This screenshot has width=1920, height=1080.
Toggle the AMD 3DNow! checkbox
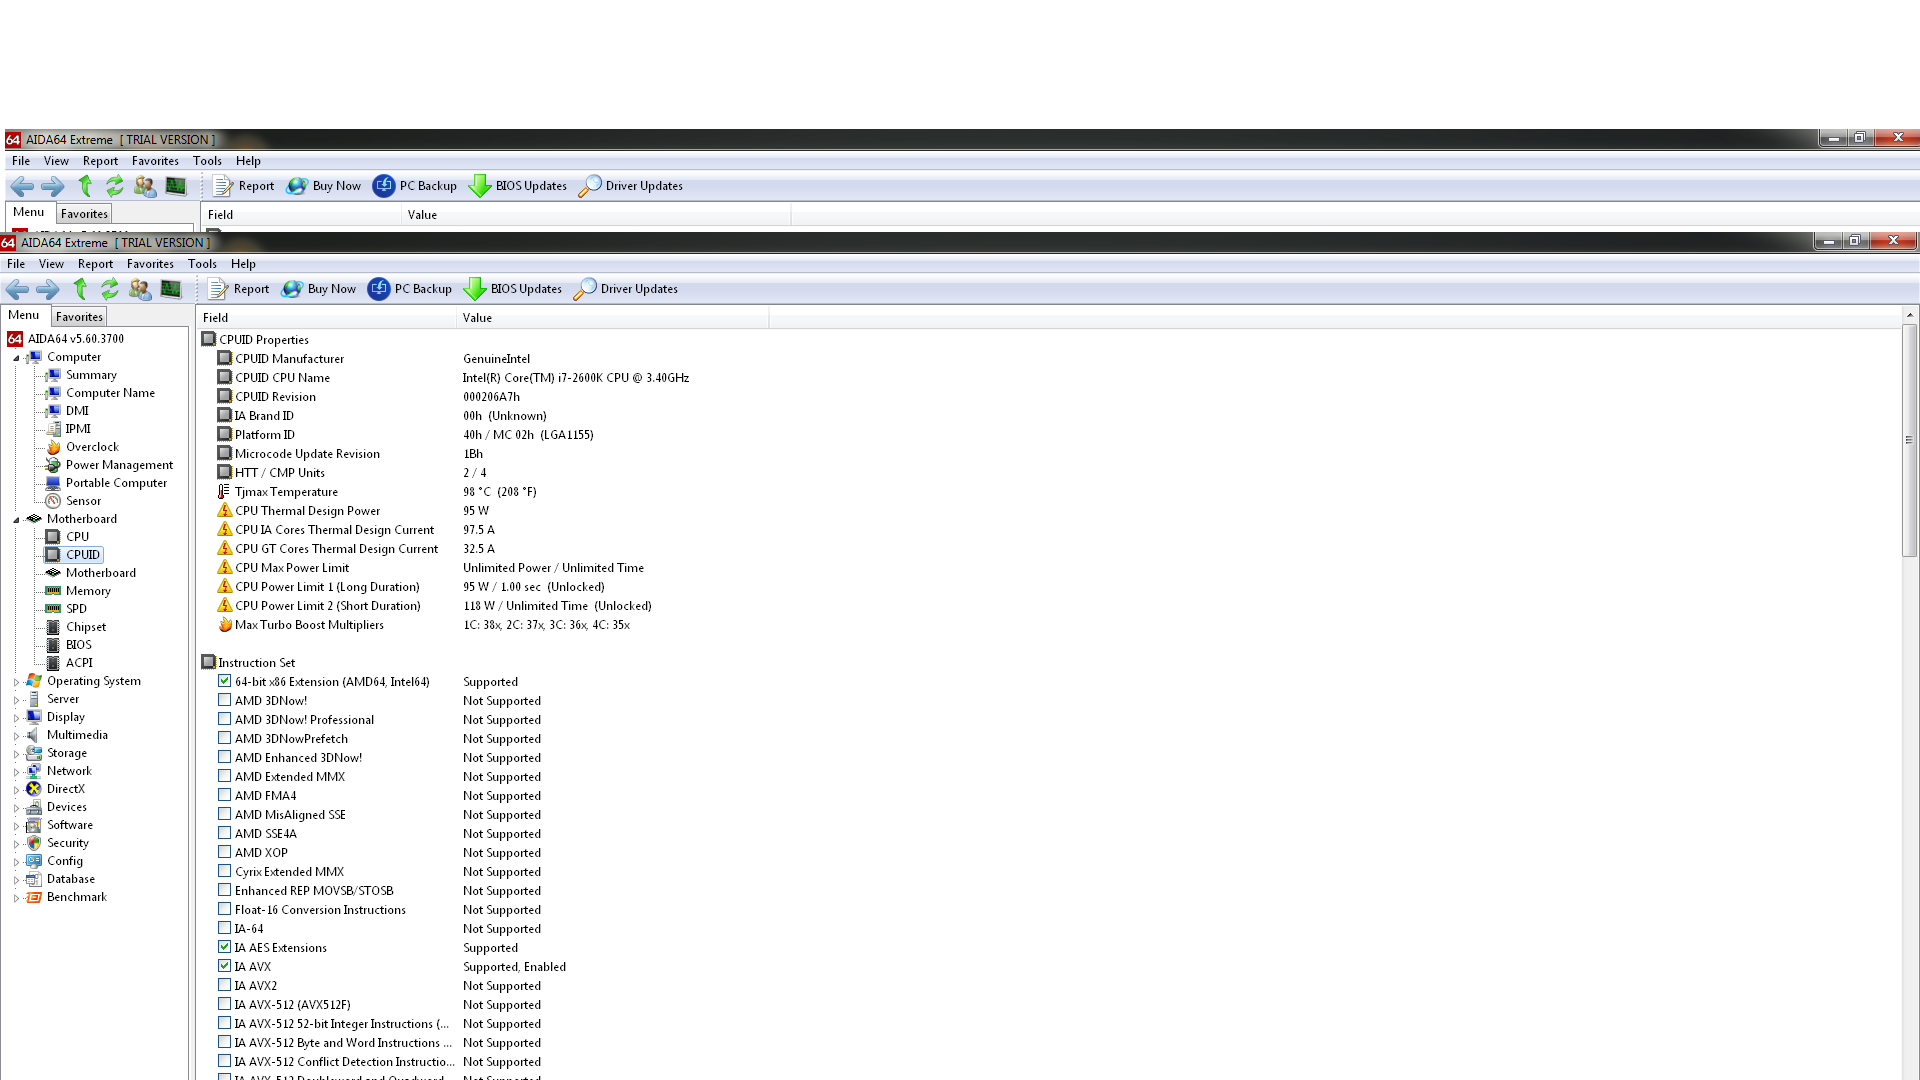224,700
